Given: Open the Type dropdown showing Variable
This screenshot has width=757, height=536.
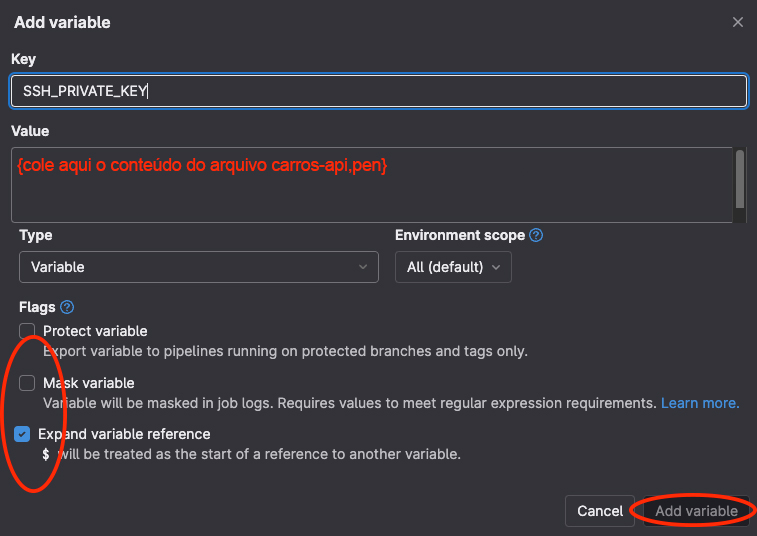Looking at the screenshot, I should 198,267.
